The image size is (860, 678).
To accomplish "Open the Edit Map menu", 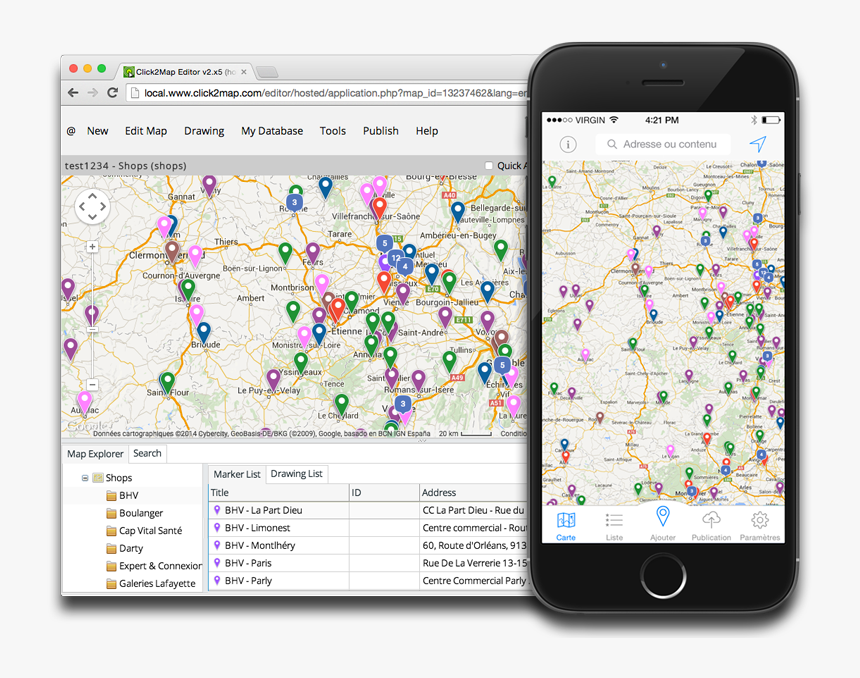I will [146, 131].
